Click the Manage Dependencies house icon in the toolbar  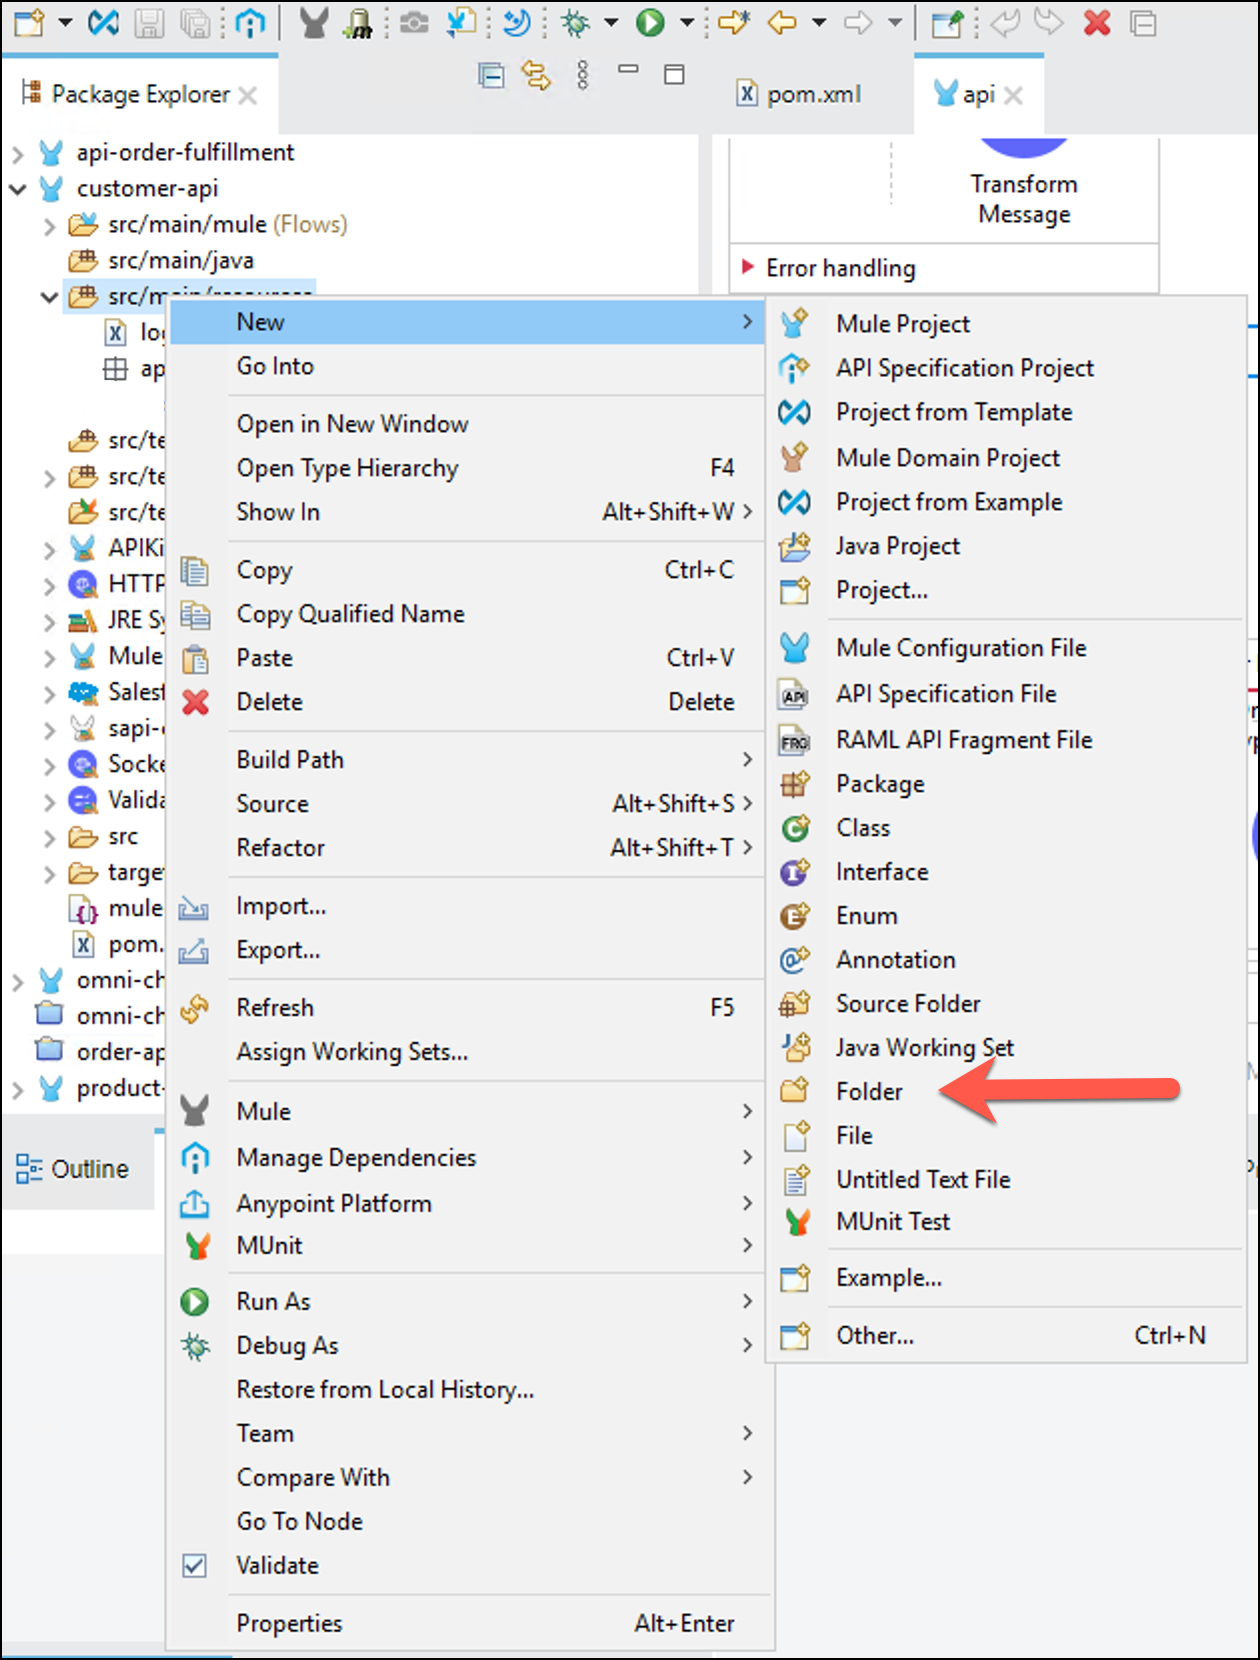coord(250,22)
